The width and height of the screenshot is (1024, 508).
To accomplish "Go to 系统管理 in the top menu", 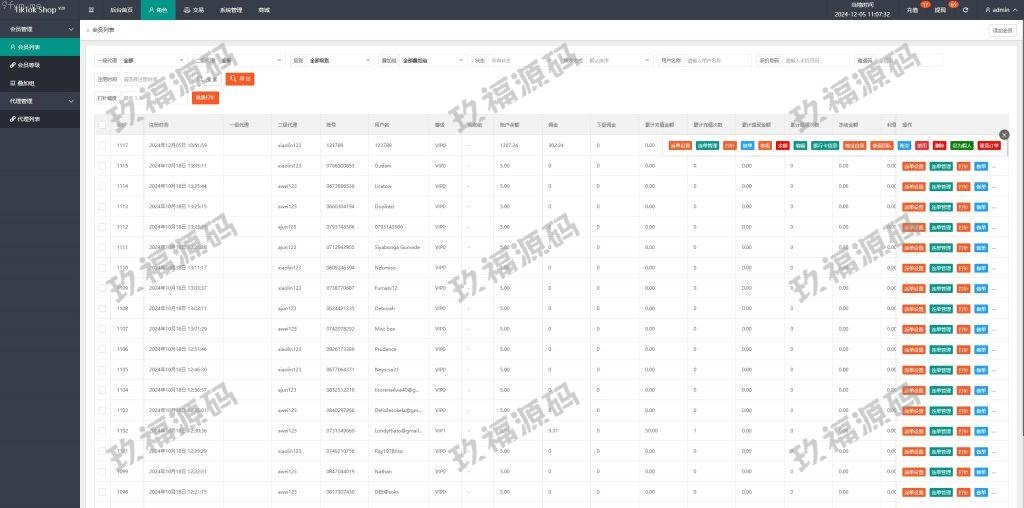I will [231, 9].
